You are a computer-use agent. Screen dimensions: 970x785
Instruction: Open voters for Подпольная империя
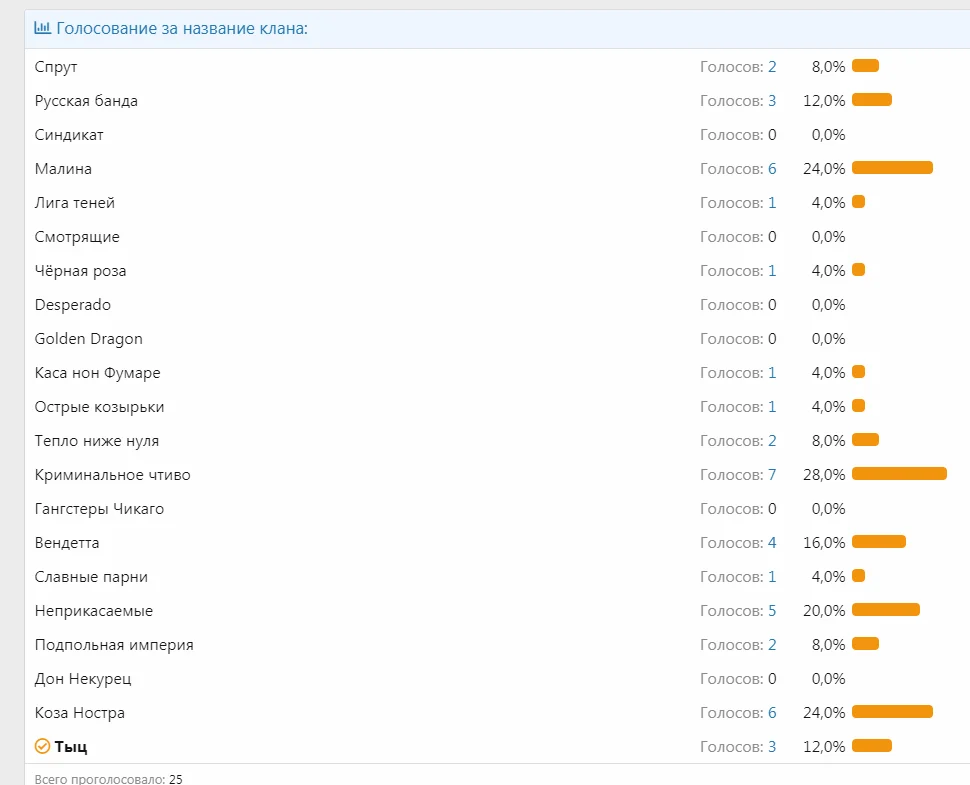(x=772, y=645)
